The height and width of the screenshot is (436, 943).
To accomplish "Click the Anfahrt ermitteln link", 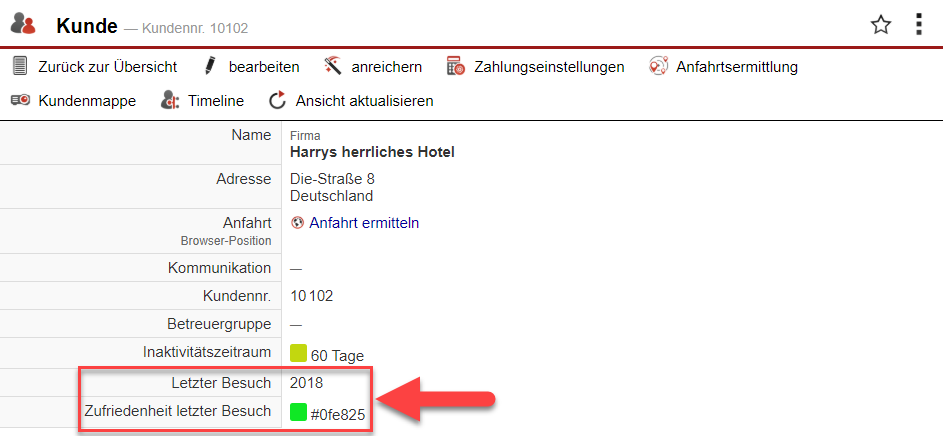I will point(364,223).
